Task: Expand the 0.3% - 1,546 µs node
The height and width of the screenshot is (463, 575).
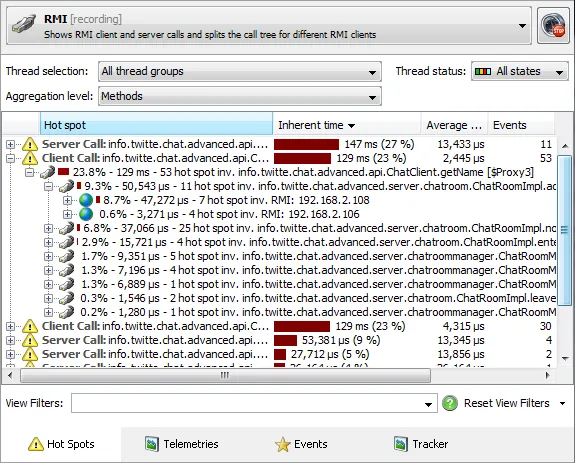Action: (x=48, y=298)
